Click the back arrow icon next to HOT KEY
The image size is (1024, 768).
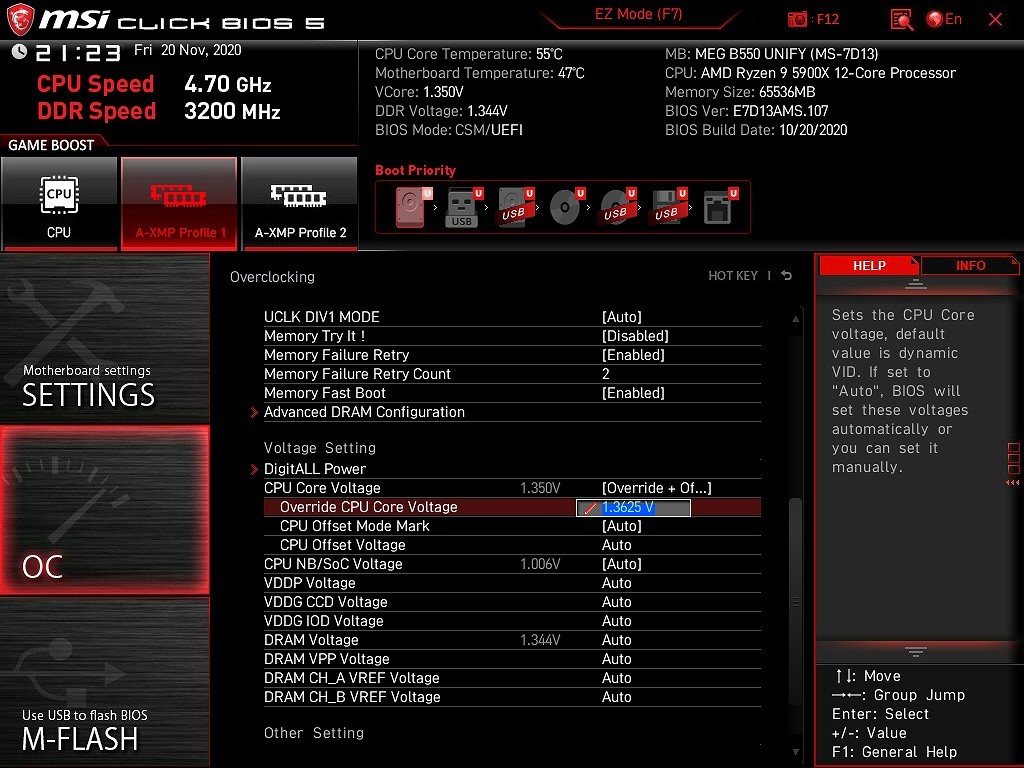(787, 276)
